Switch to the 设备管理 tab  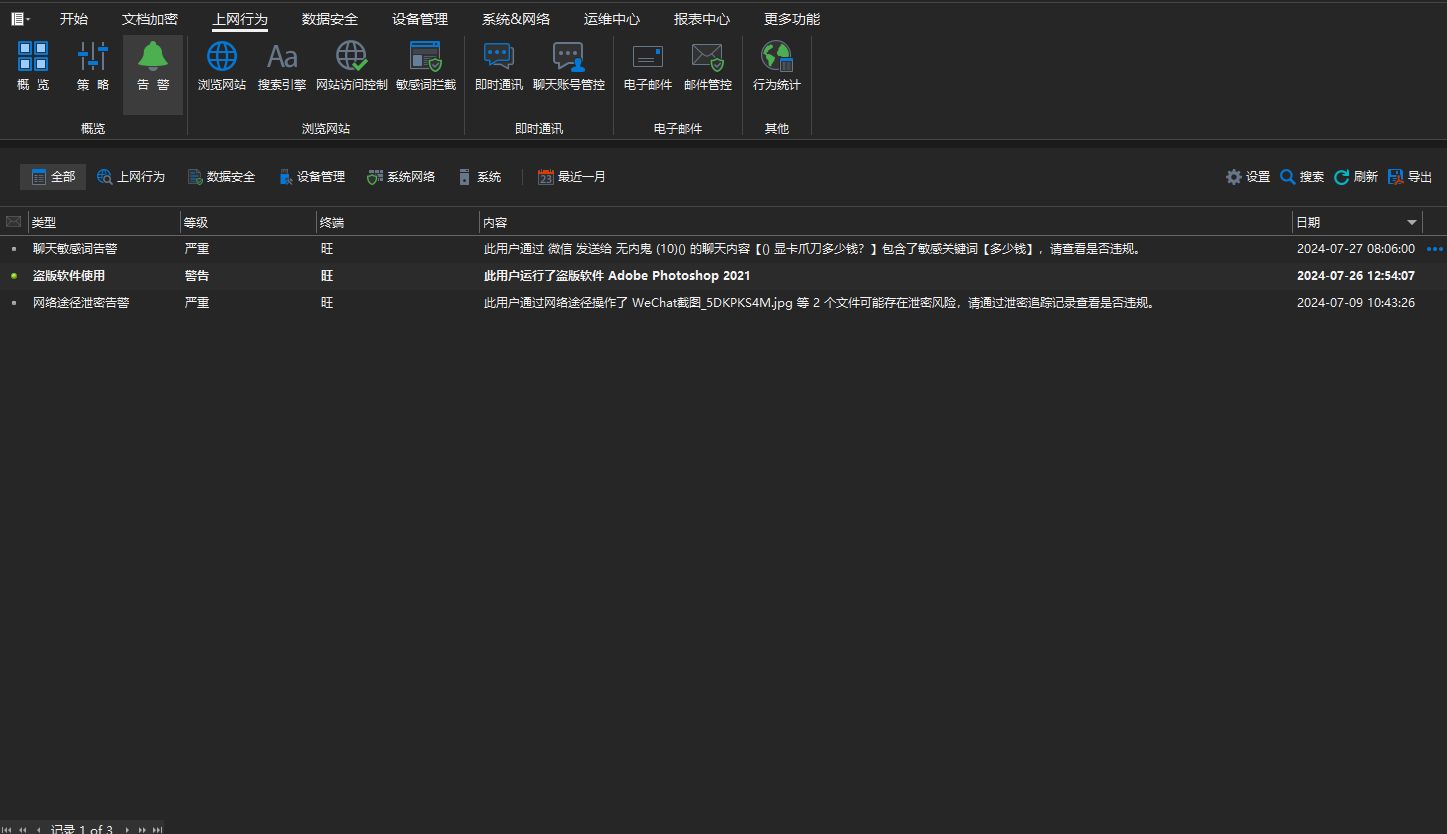420,19
